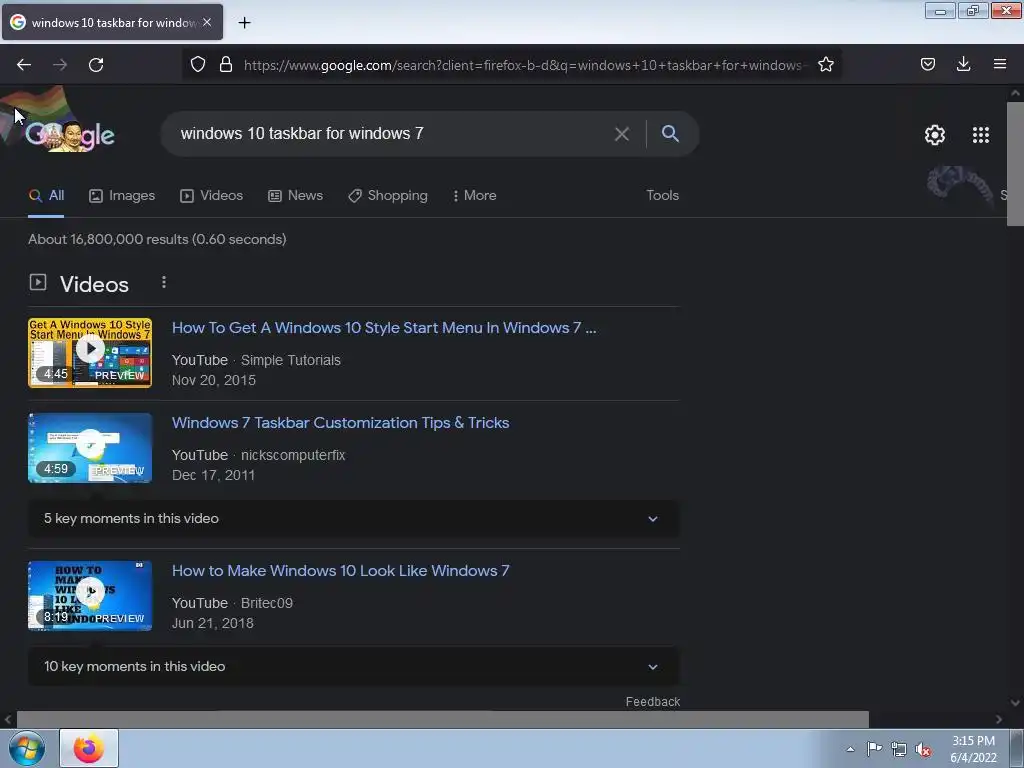1024x768 pixels.
Task: Clear the search query text
Action: coord(622,134)
